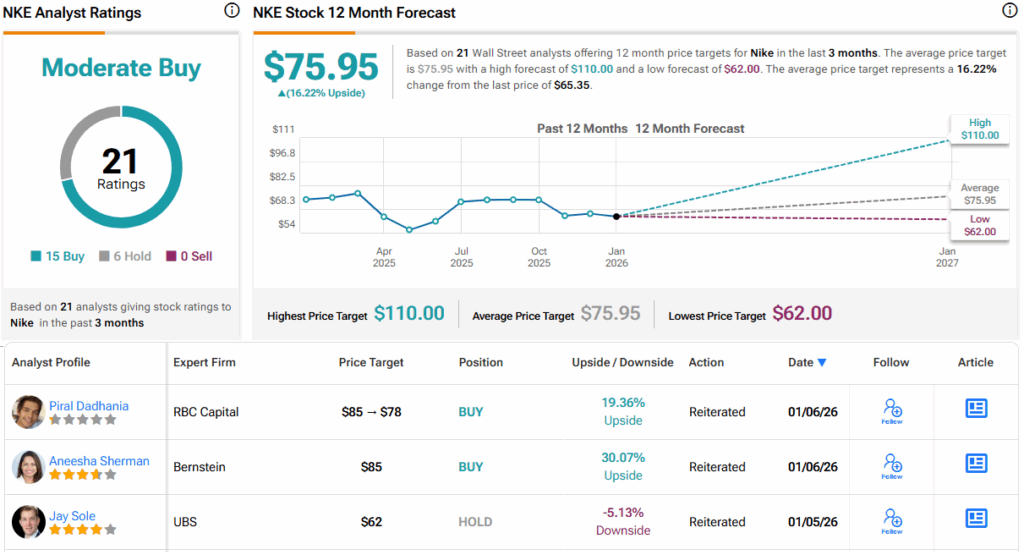Open article for Bernstein rating

[x=976, y=463]
